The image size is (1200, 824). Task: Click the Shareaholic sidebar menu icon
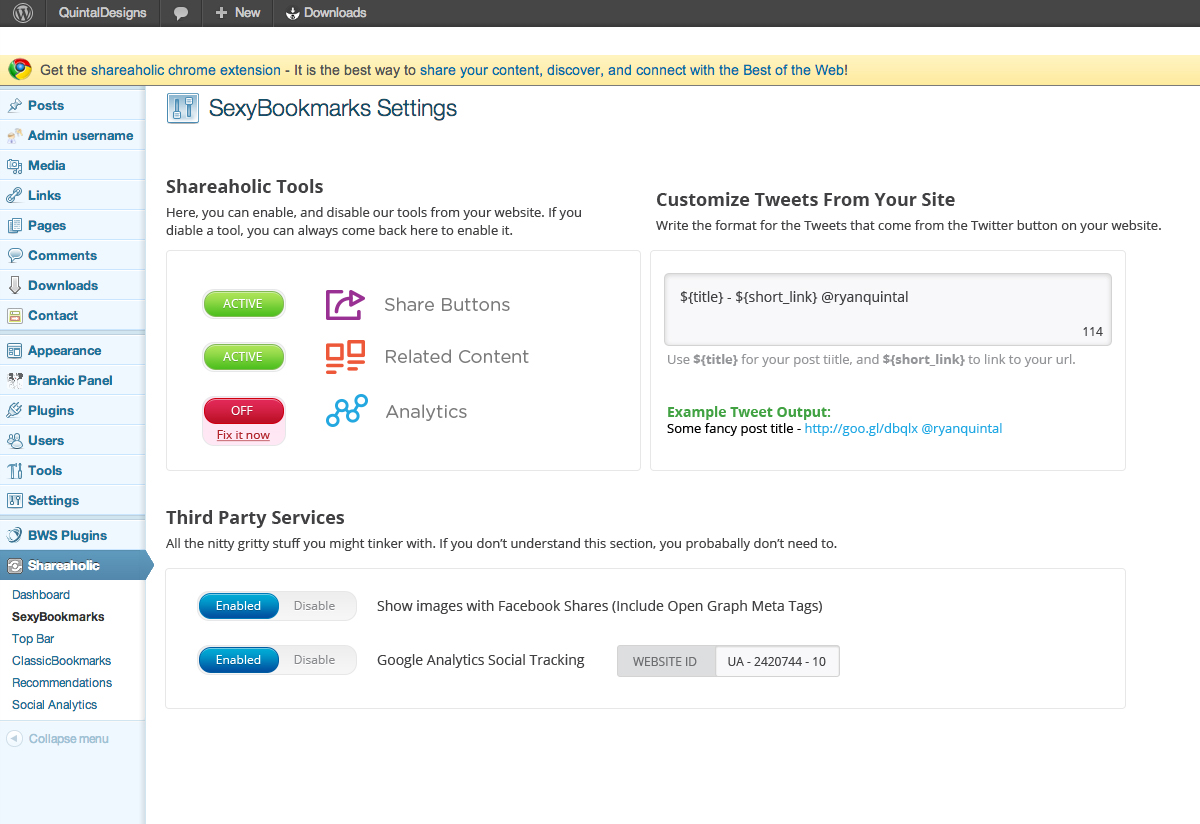coord(14,565)
